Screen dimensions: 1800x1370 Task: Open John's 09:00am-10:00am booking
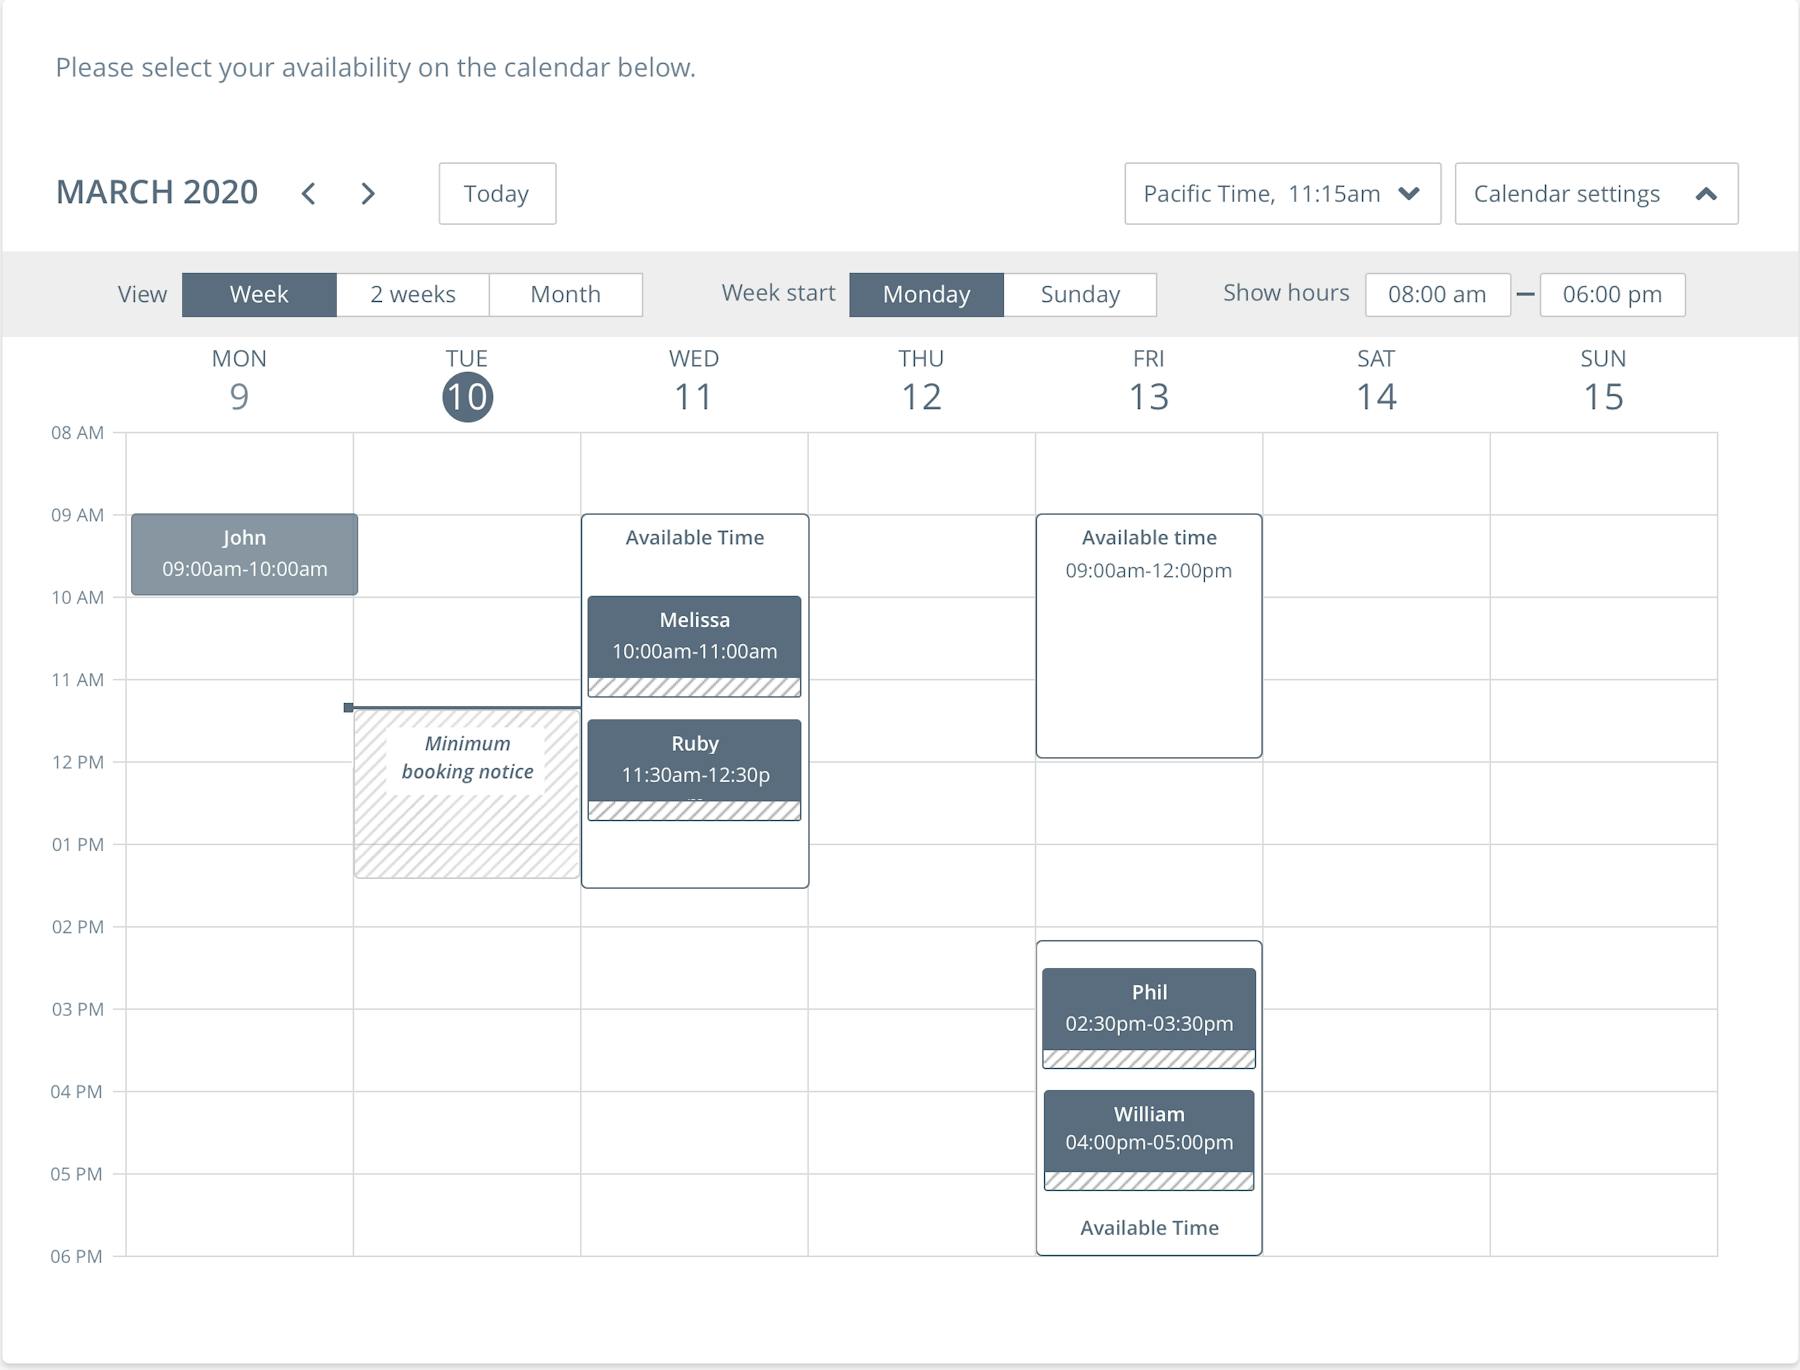(244, 555)
